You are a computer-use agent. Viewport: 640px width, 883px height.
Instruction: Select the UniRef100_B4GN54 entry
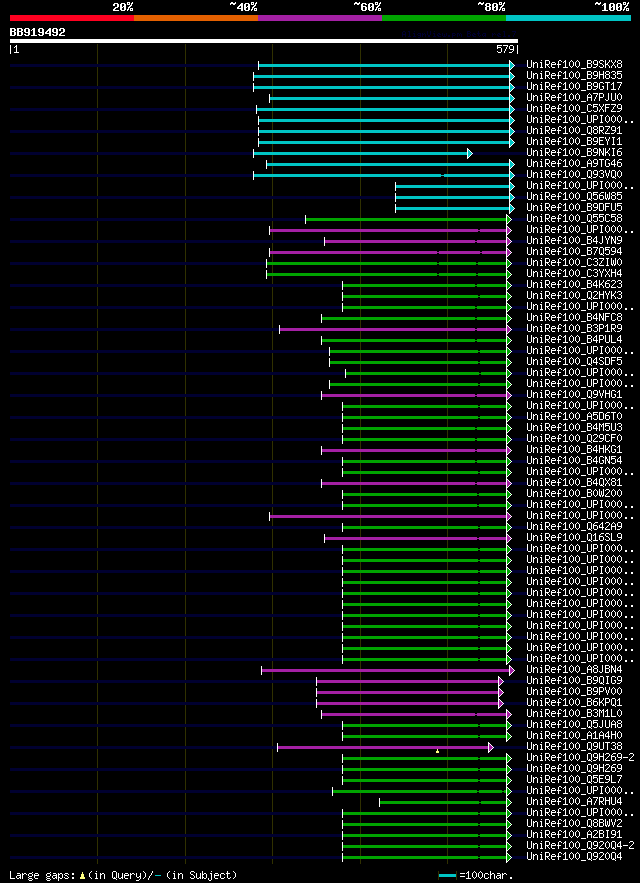(574, 460)
